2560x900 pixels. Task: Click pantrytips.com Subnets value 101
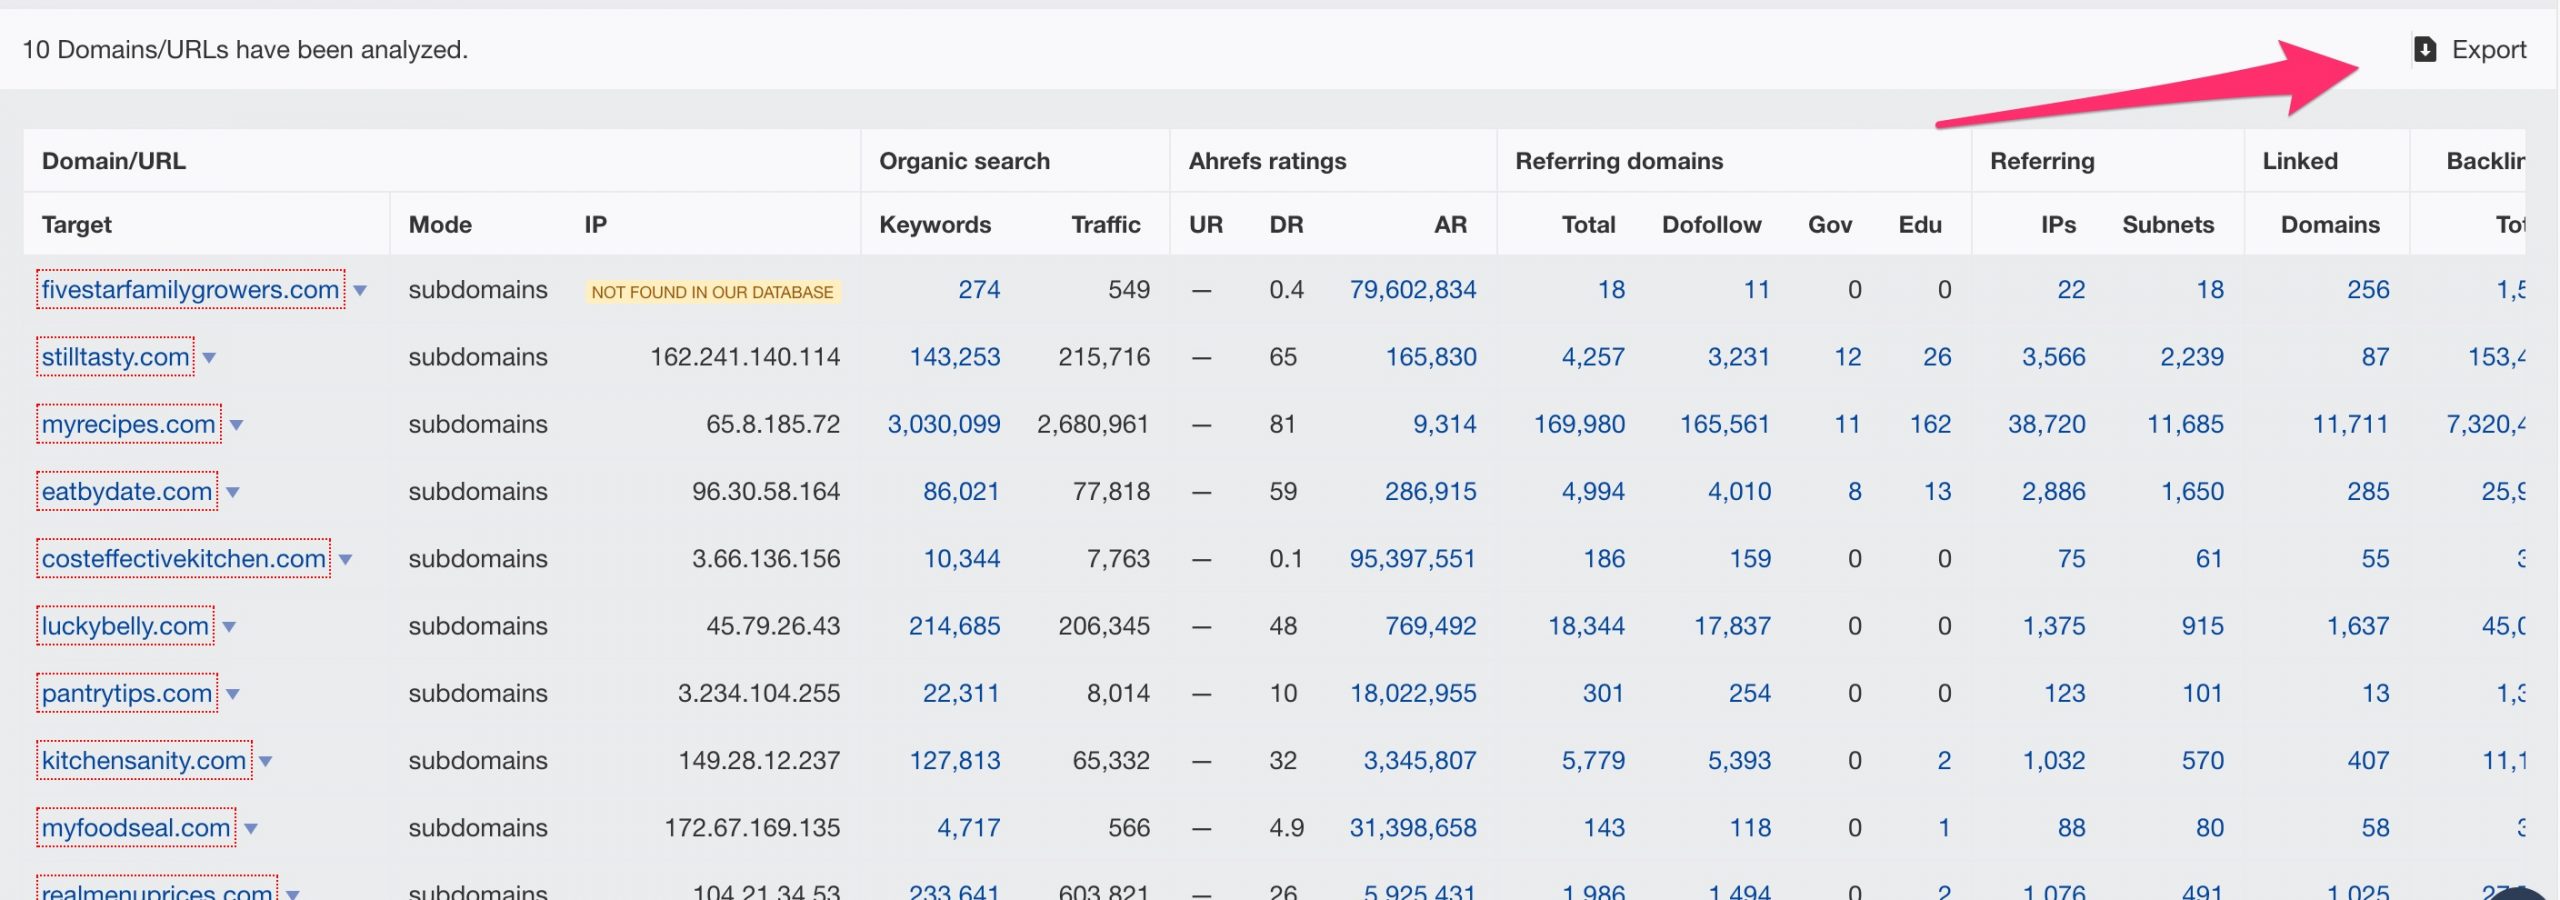click(2202, 692)
